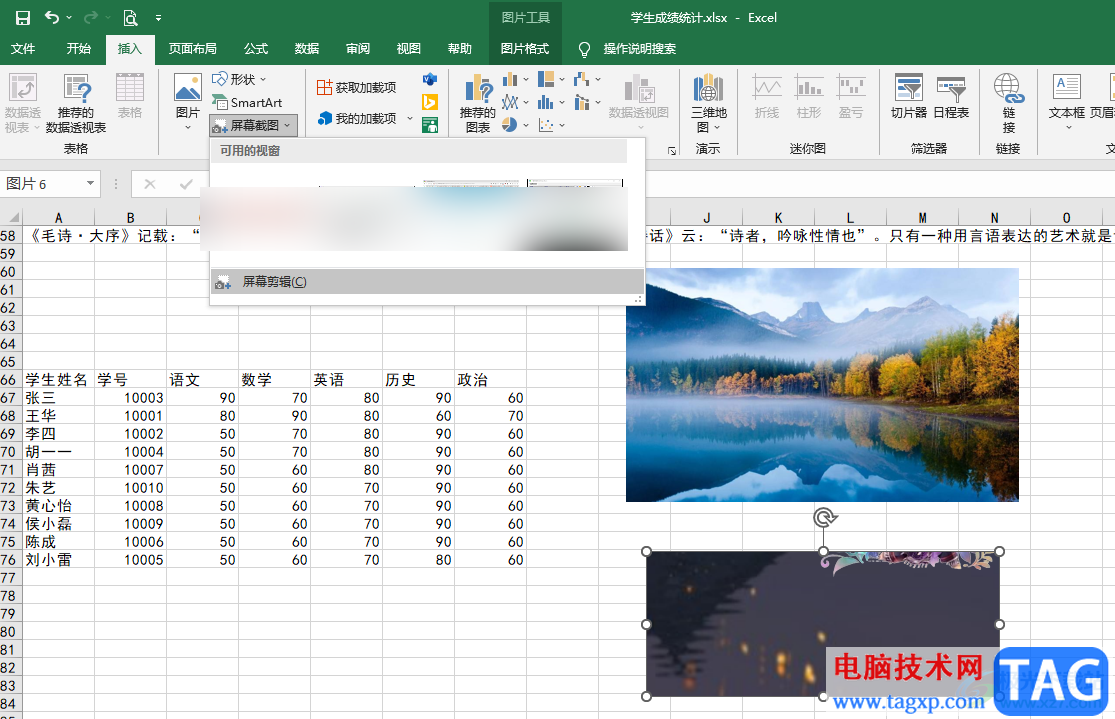Open the chart group dialog launcher
The height and width of the screenshot is (719, 1115).
click(671, 150)
